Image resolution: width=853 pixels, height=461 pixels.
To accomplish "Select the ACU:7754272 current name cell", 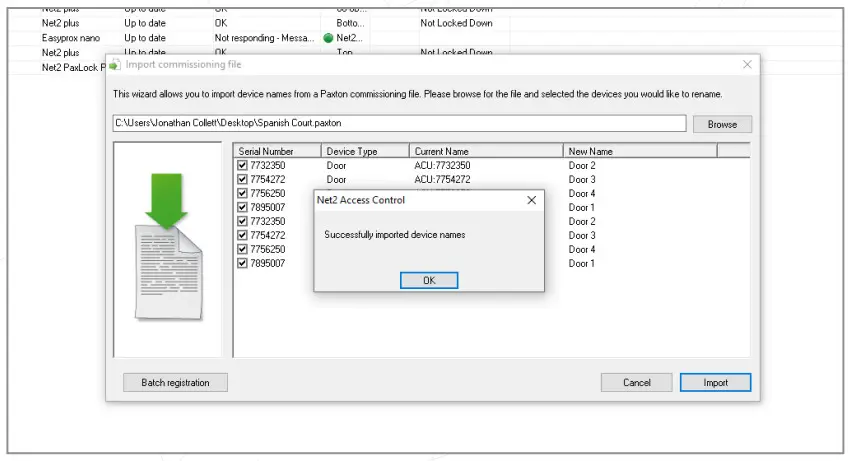I will pyautogui.click(x=442, y=180).
